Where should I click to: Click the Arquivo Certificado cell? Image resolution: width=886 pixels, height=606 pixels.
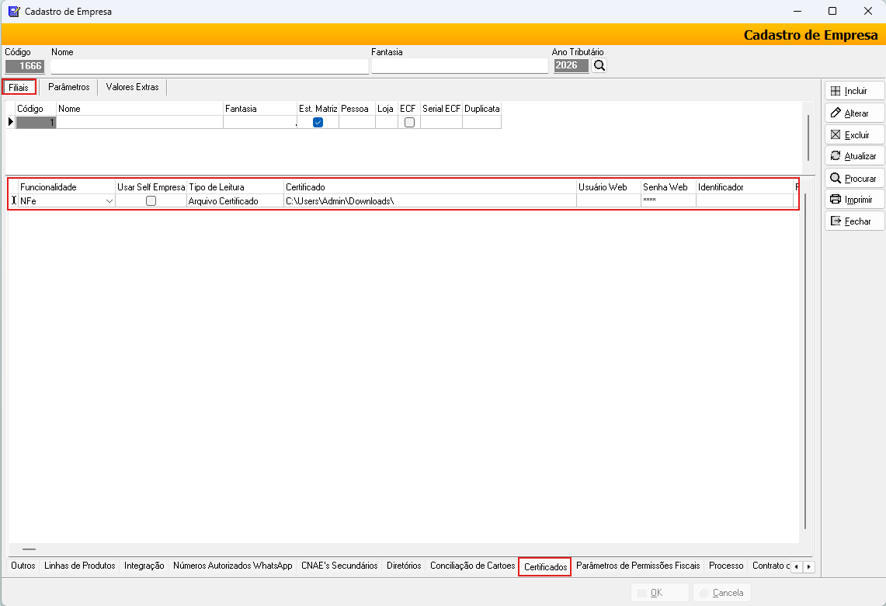point(235,201)
